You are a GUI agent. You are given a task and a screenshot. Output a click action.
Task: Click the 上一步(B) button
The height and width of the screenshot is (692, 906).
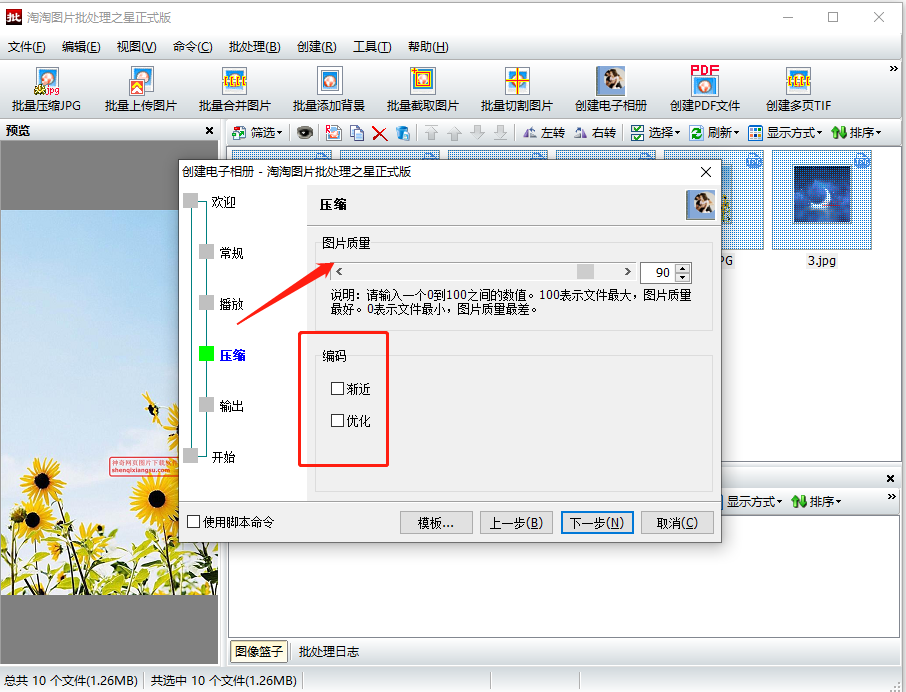coord(517,523)
